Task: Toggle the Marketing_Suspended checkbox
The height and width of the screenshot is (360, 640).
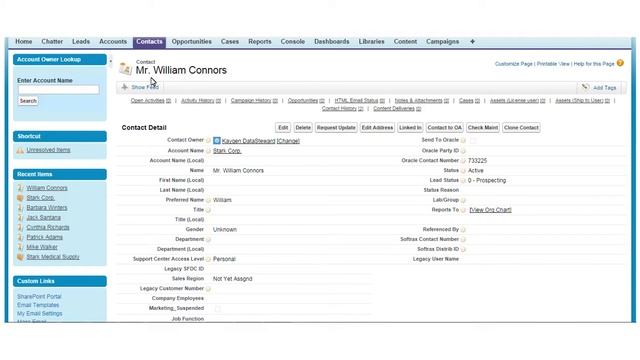Action: click(218, 309)
